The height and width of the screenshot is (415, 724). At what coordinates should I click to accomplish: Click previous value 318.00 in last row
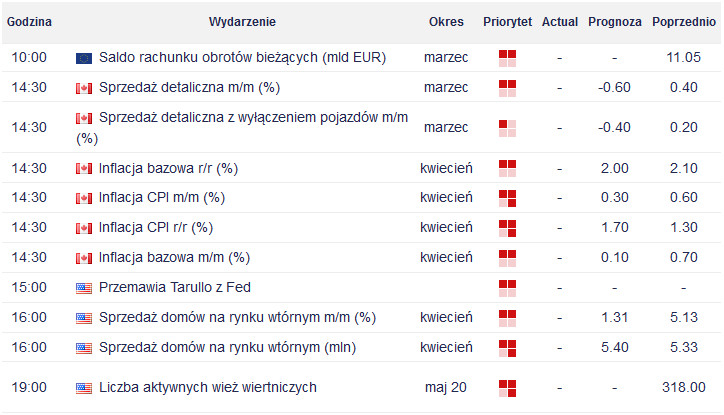(x=684, y=387)
